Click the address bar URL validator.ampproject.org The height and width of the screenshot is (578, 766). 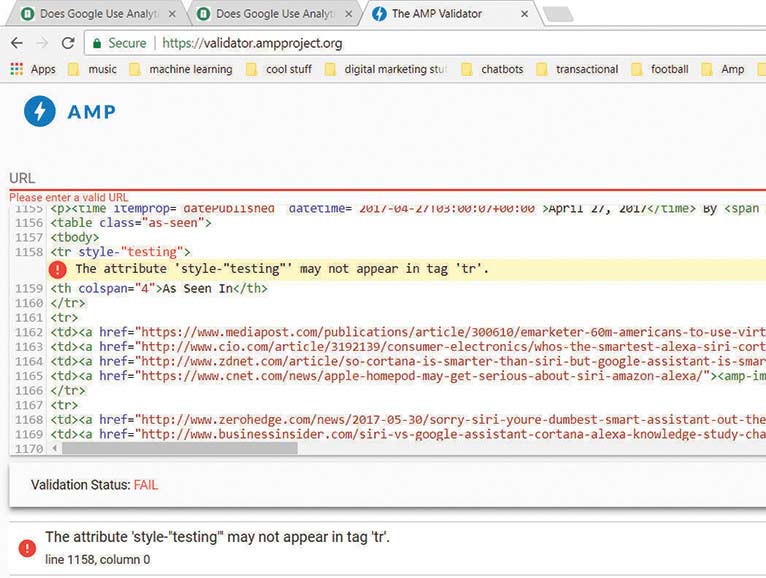[x=252, y=43]
